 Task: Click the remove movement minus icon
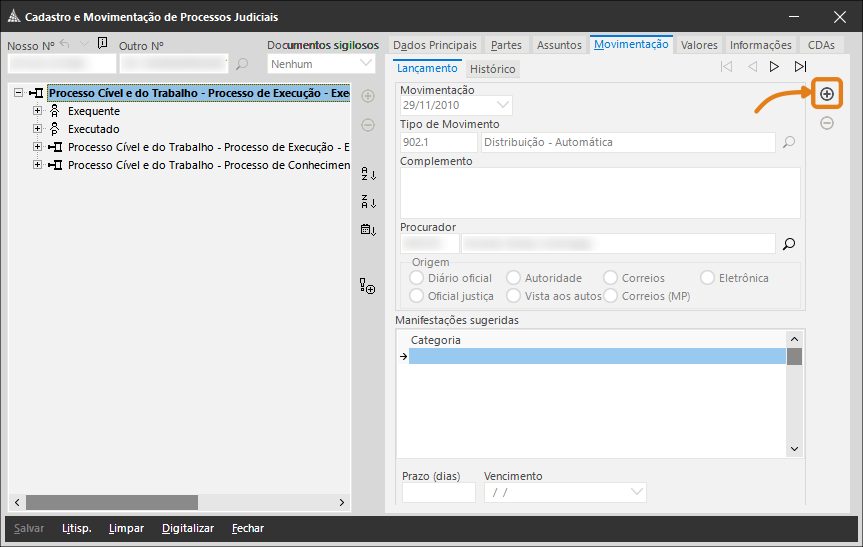(827, 123)
